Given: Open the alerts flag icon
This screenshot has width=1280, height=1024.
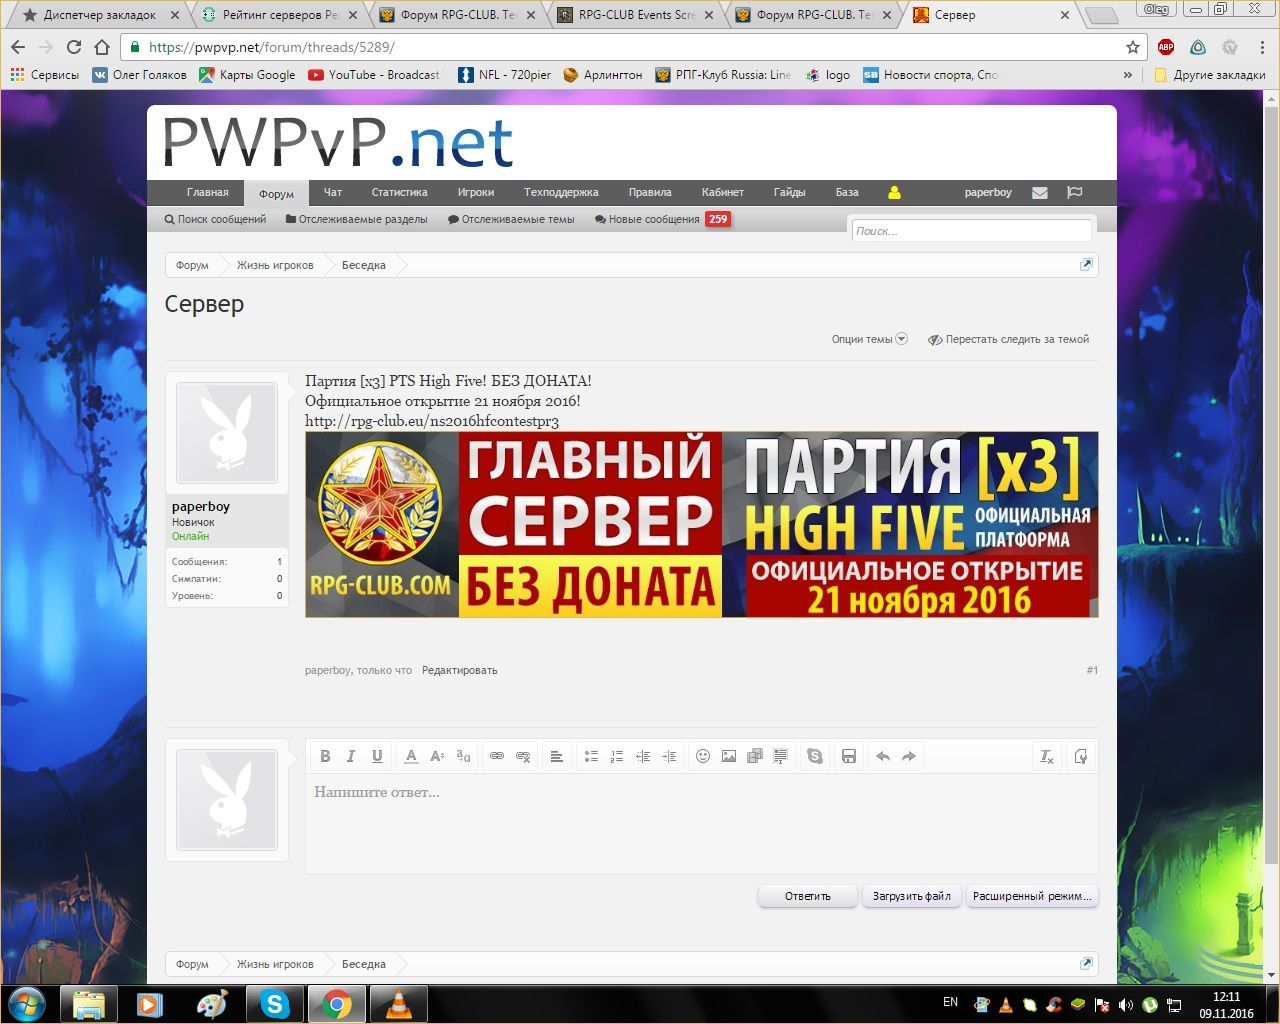Looking at the screenshot, I should 1075,193.
